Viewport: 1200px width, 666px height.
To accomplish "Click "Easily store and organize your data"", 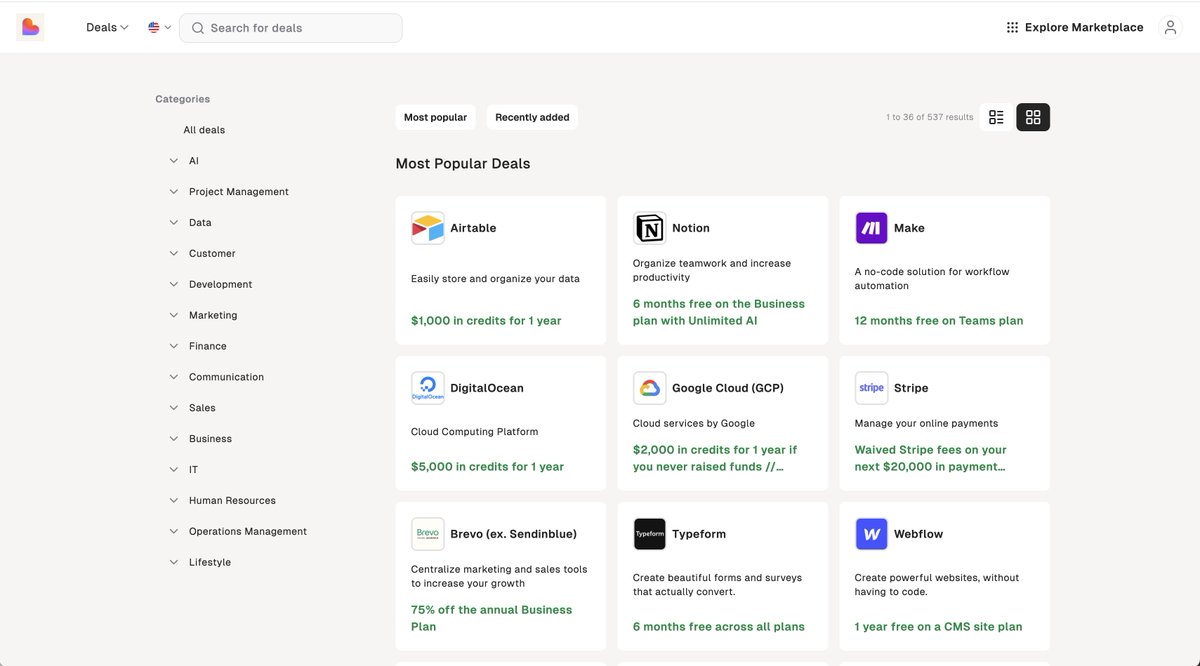I will point(495,279).
